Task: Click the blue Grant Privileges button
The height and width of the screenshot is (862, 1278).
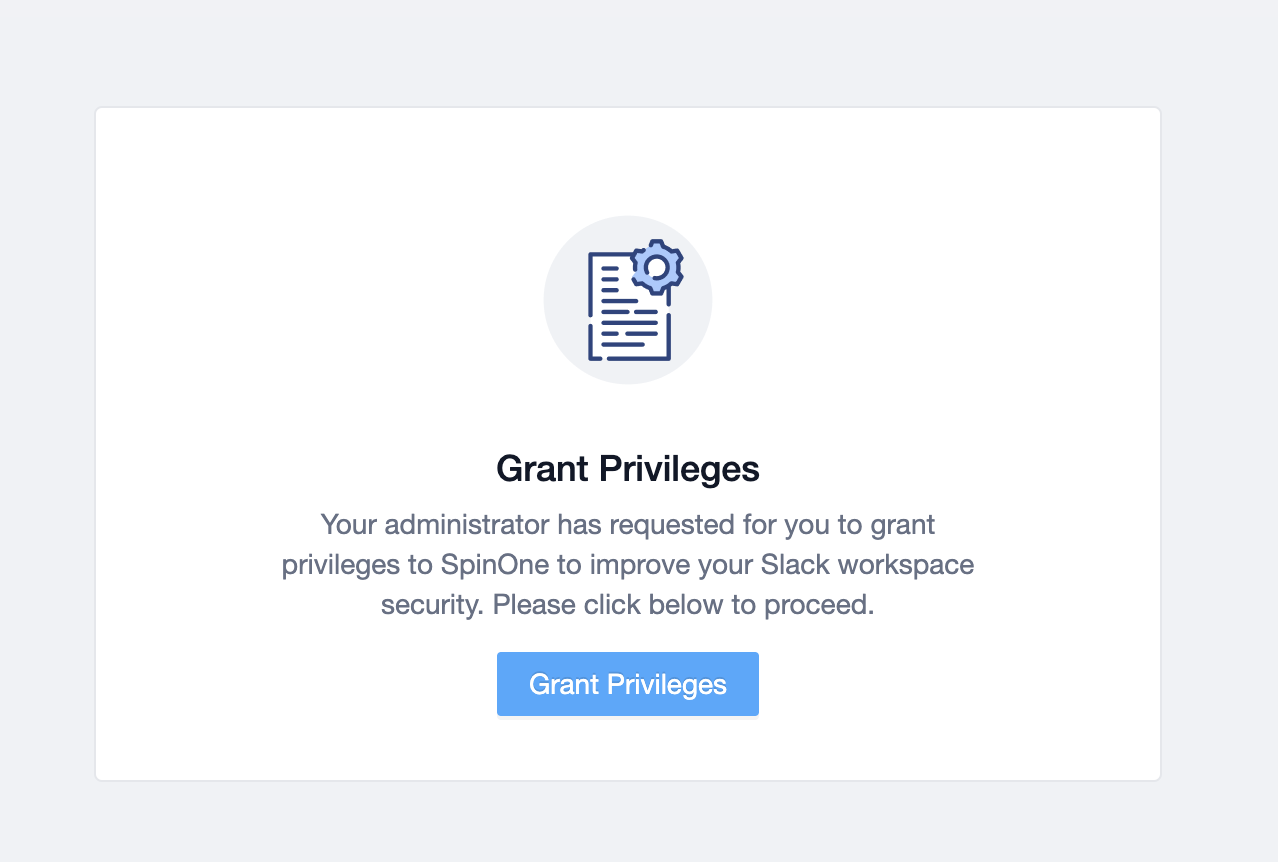Action: pos(628,684)
